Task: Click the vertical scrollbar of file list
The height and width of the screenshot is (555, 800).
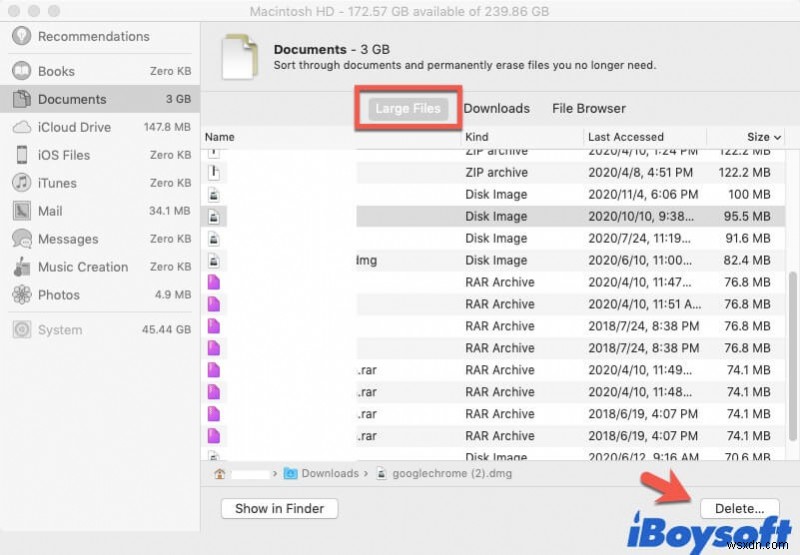Action: (792, 356)
